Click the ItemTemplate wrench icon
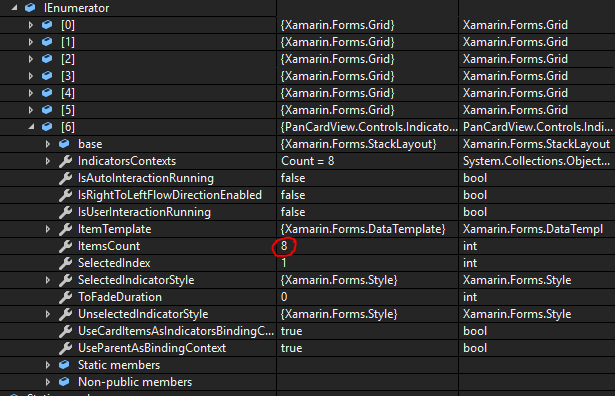 [66, 229]
